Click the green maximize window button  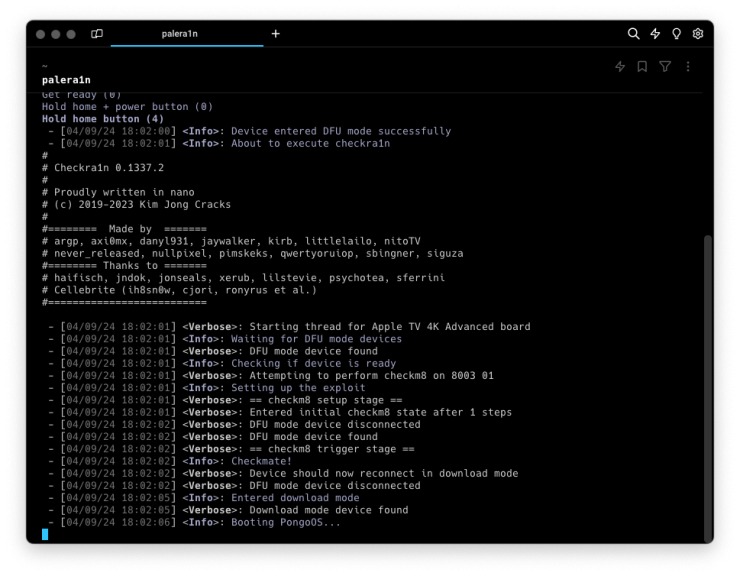pos(71,34)
